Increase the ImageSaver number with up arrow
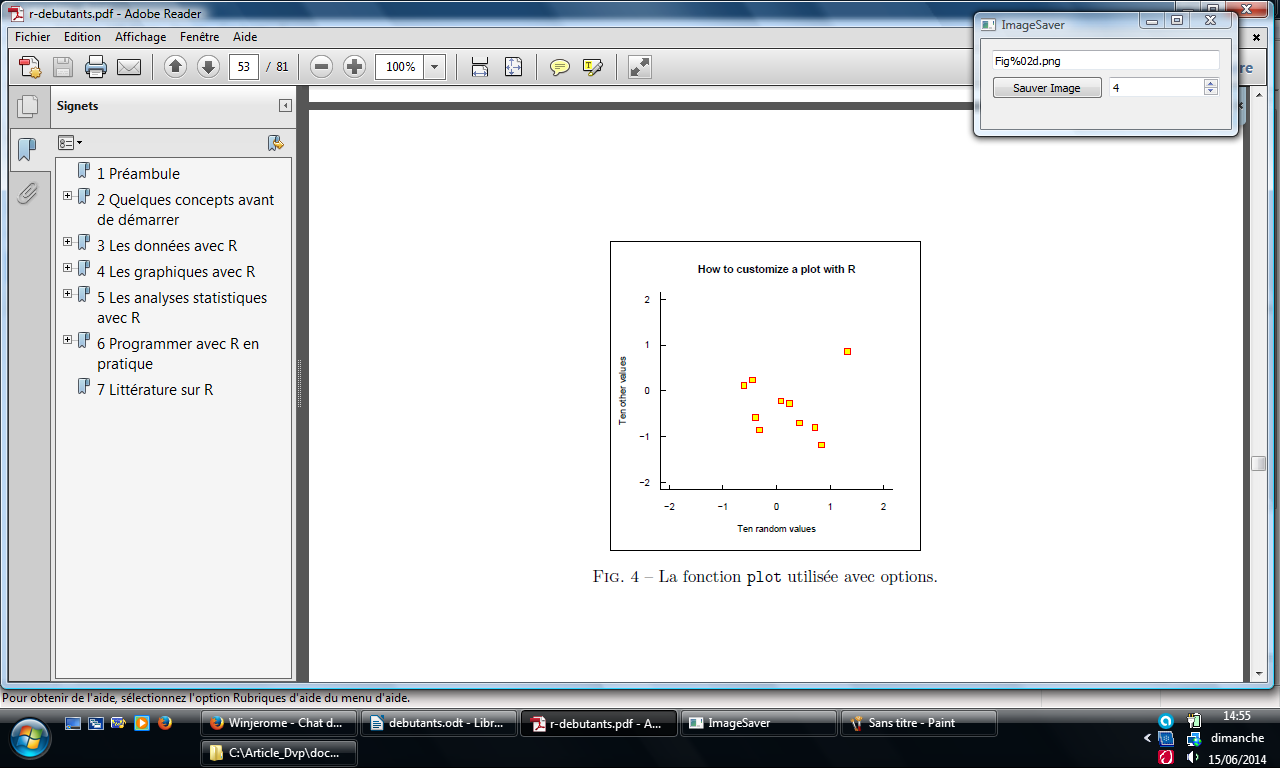1280x768 pixels. pyautogui.click(x=1211, y=83)
